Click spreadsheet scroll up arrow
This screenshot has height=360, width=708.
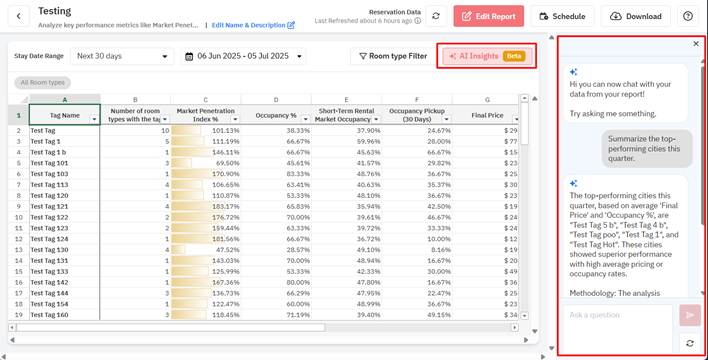coord(524,98)
